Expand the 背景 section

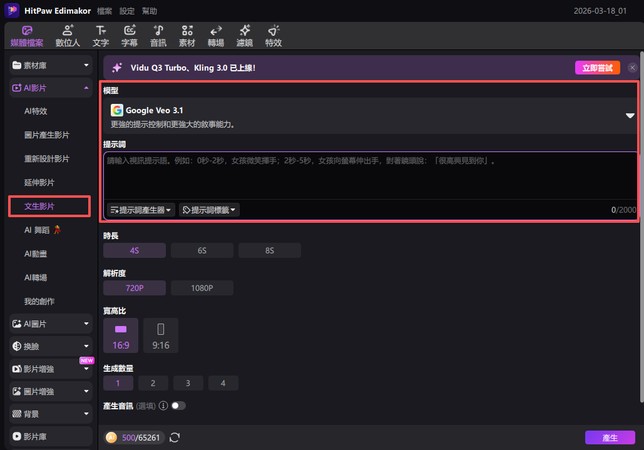[x=51, y=414]
